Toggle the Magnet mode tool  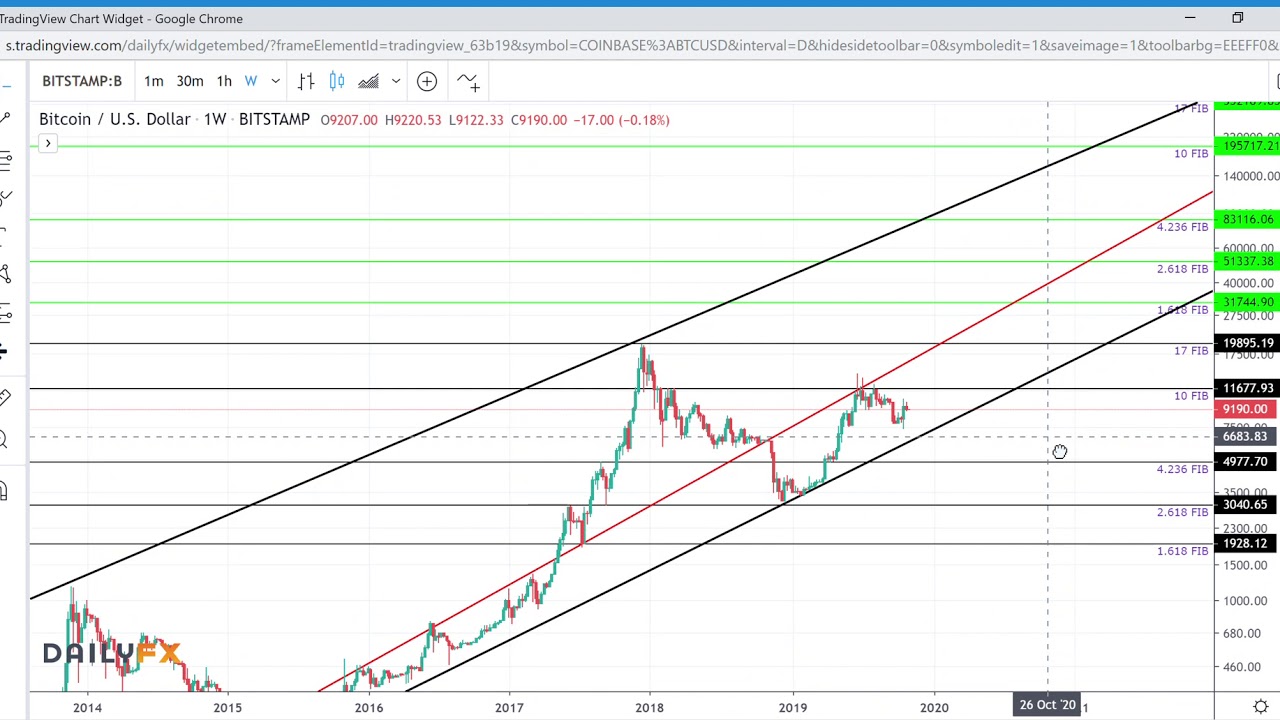[x=4, y=491]
